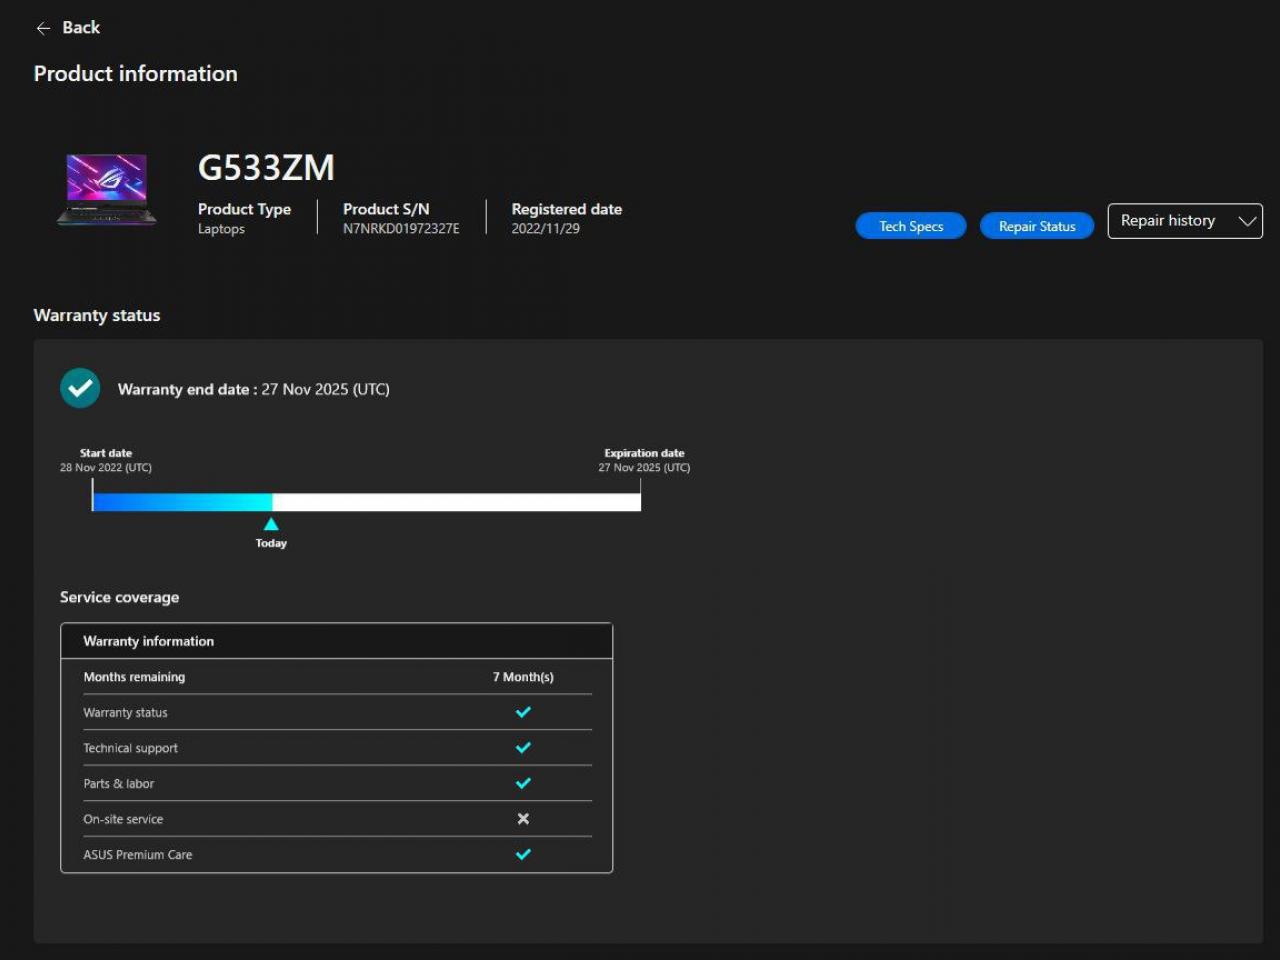Click the warranty end date 27 Nov 2025
This screenshot has width=1280, height=960.
pyautogui.click(x=325, y=389)
